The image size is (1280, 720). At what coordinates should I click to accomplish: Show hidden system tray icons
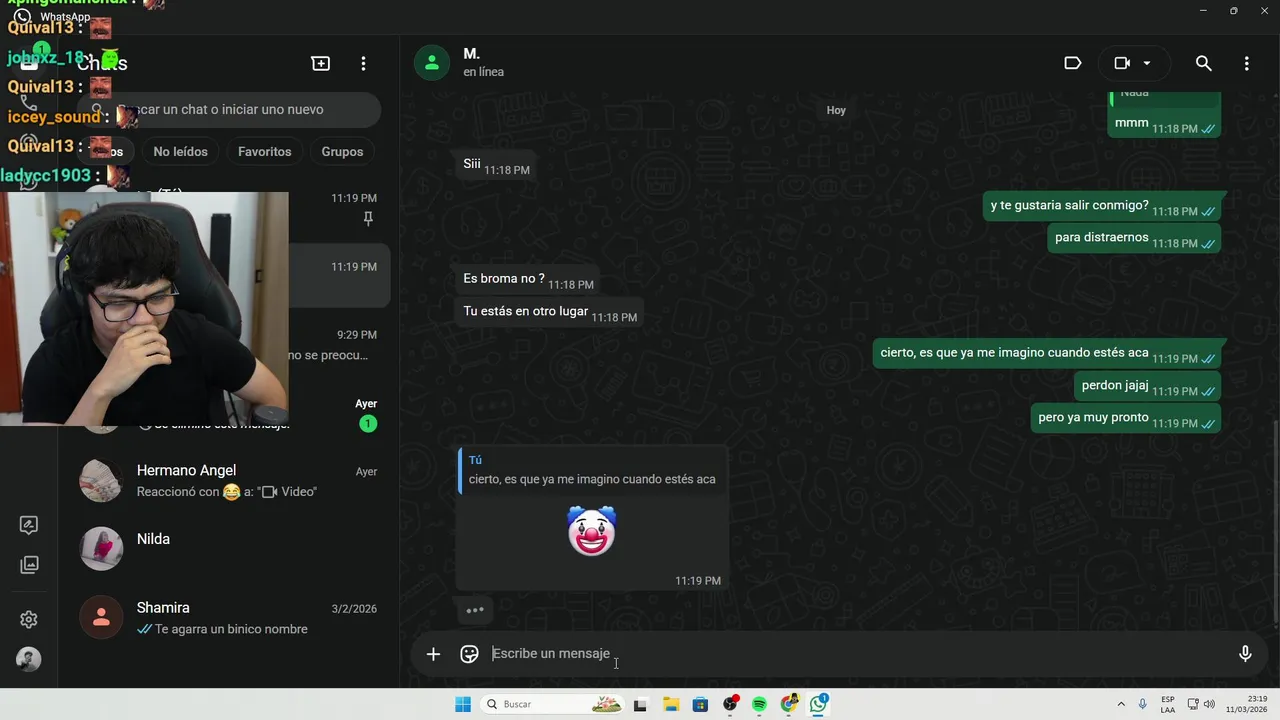click(x=1121, y=705)
